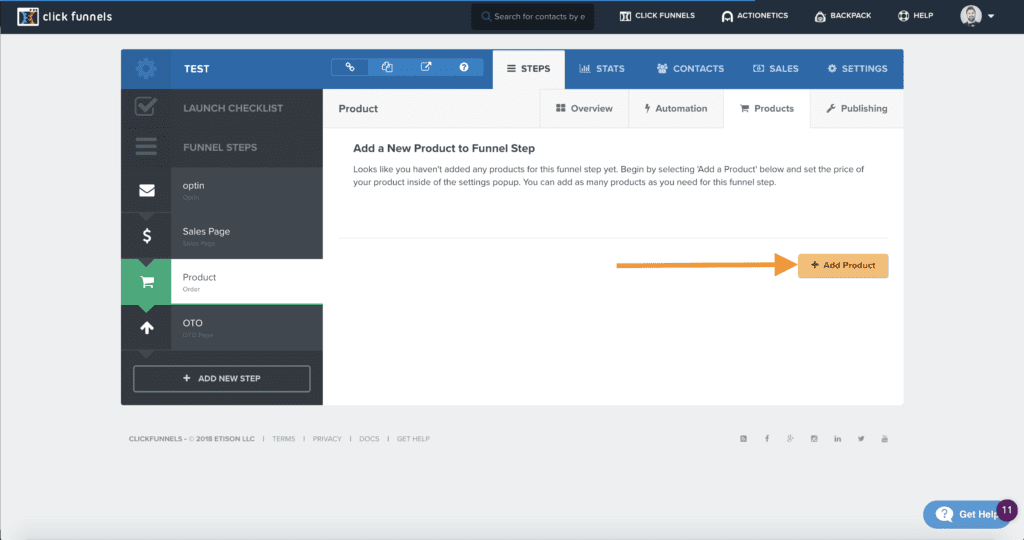Click the green shopping cart Product icon
Viewport: 1024px width, 540px height.
pyautogui.click(x=147, y=282)
